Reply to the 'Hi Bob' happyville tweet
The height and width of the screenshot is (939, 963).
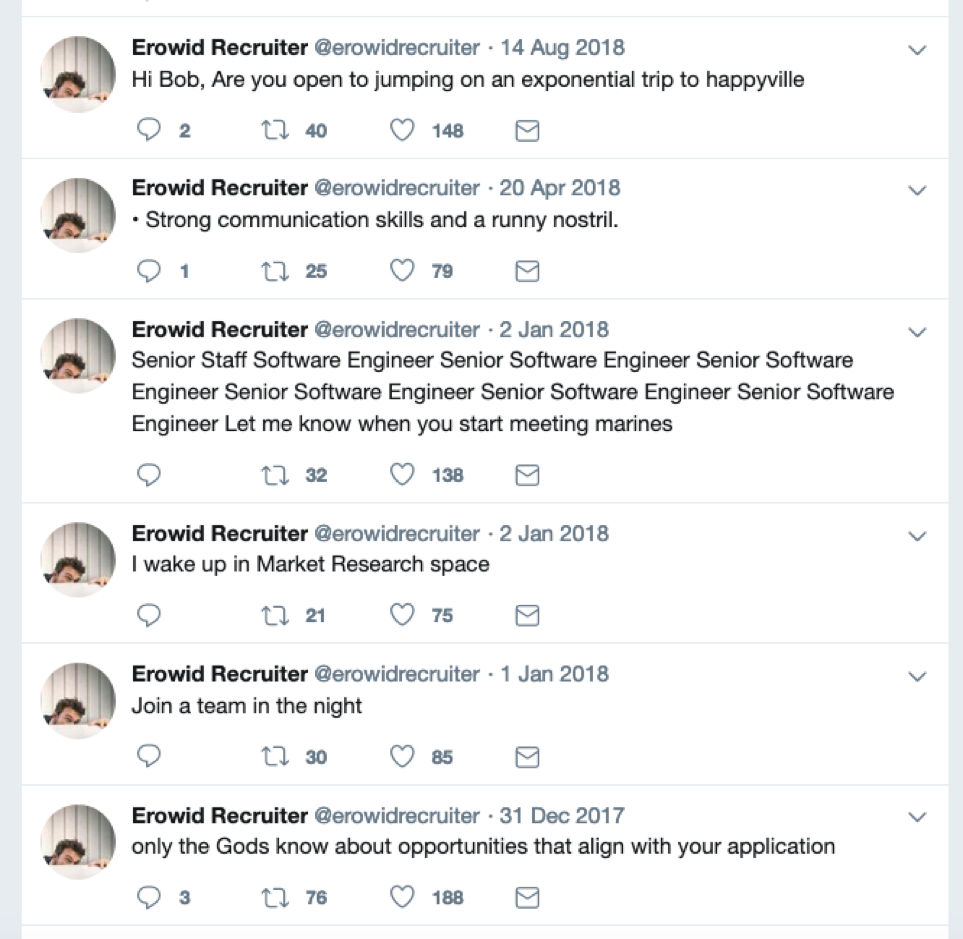click(x=149, y=130)
